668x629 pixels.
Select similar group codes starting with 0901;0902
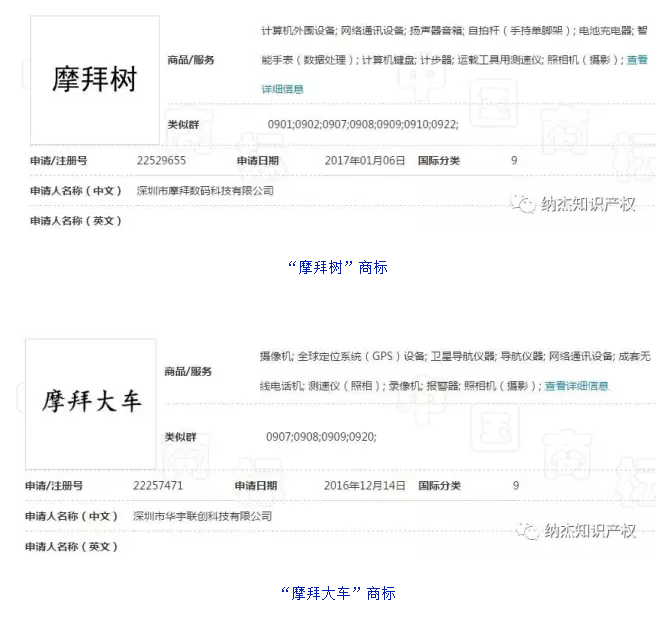click(x=363, y=124)
